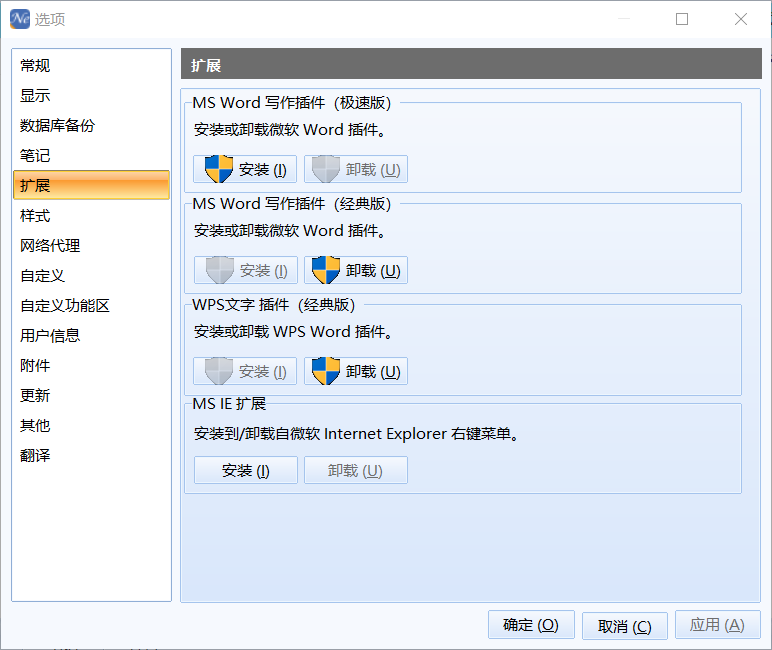Uninstall the WPS文字 经典版 plugin

tap(356, 371)
